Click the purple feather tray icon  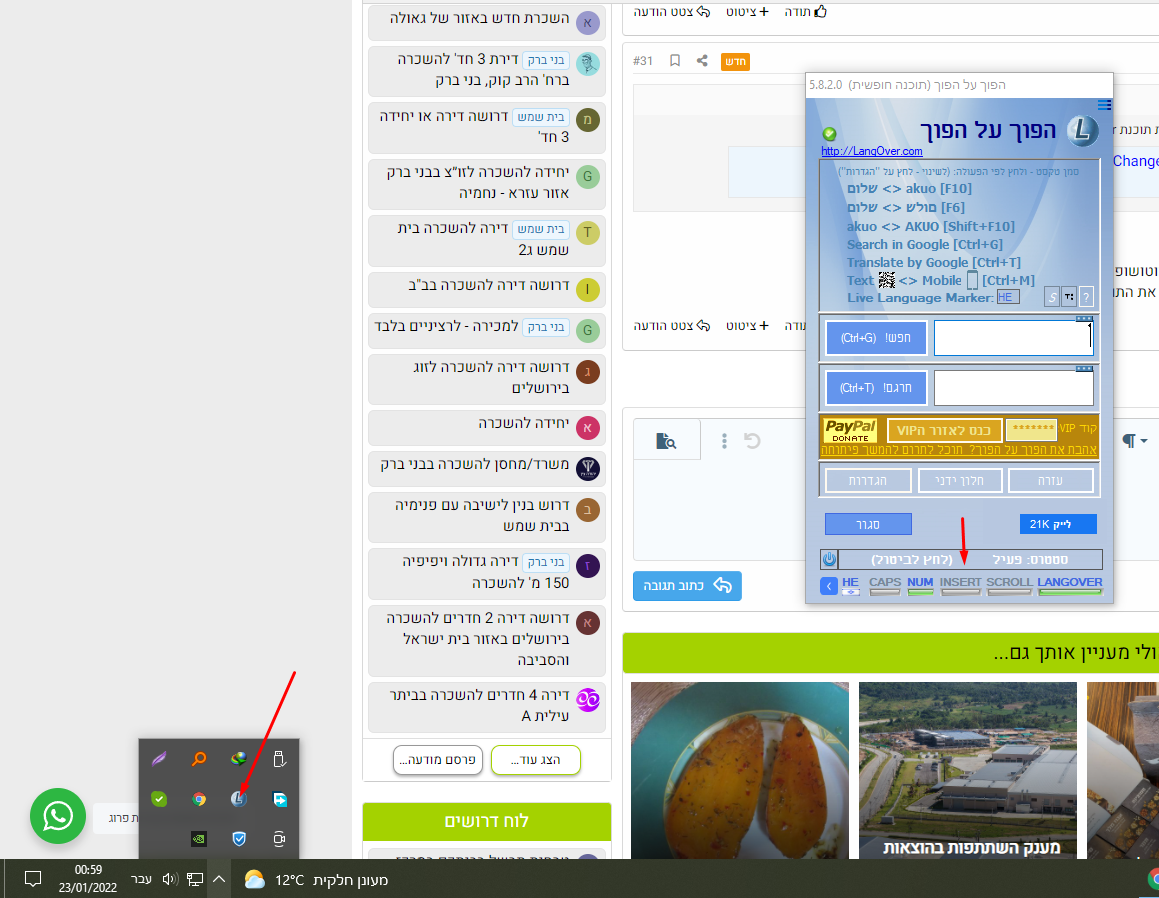point(159,759)
